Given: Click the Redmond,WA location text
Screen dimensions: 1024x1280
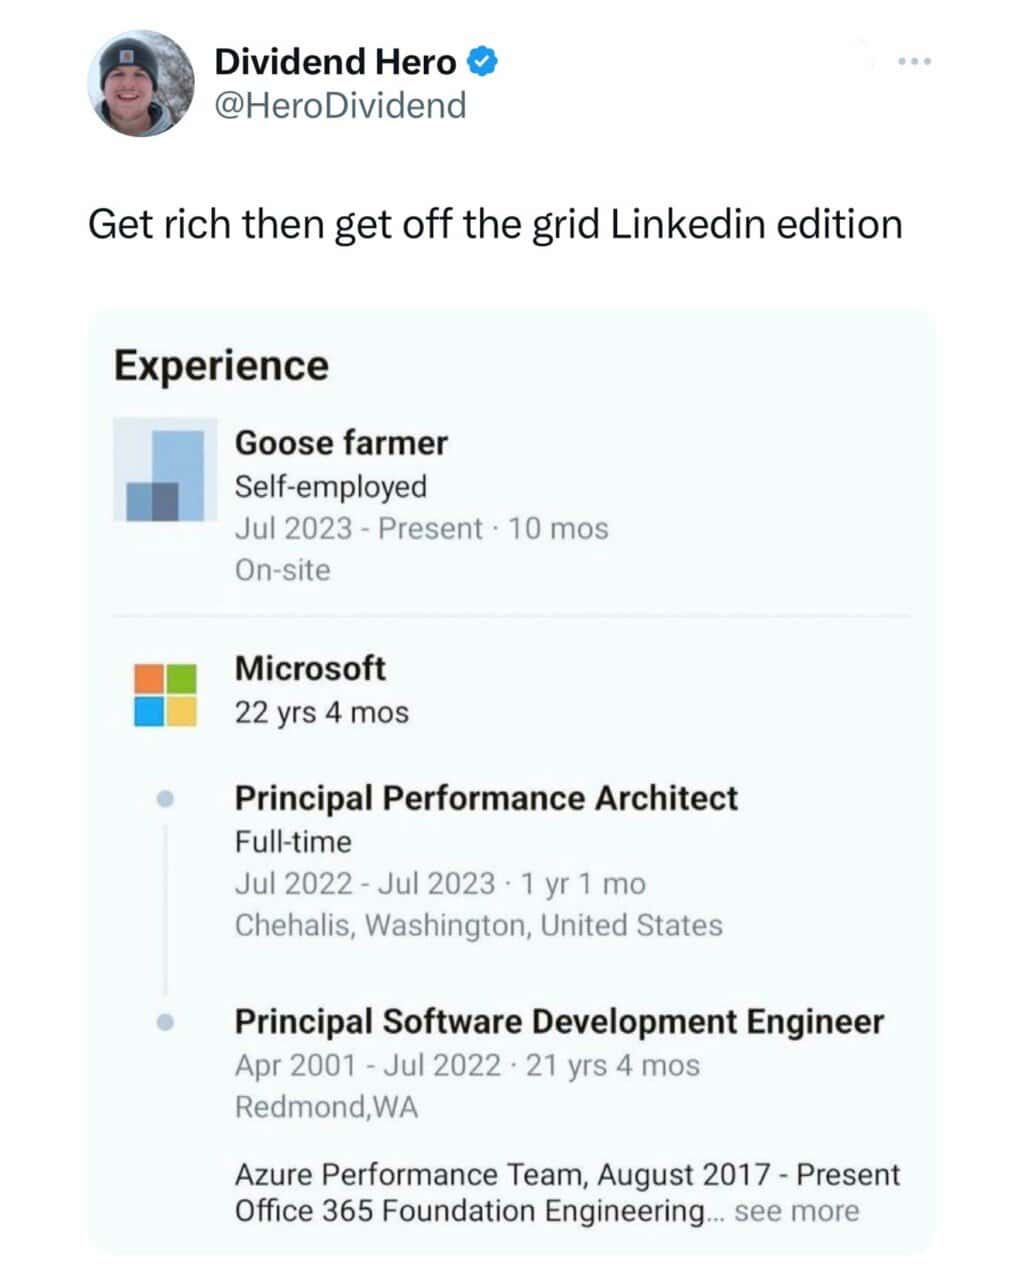Looking at the screenshot, I should pyautogui.click(x=326, y=1107).
